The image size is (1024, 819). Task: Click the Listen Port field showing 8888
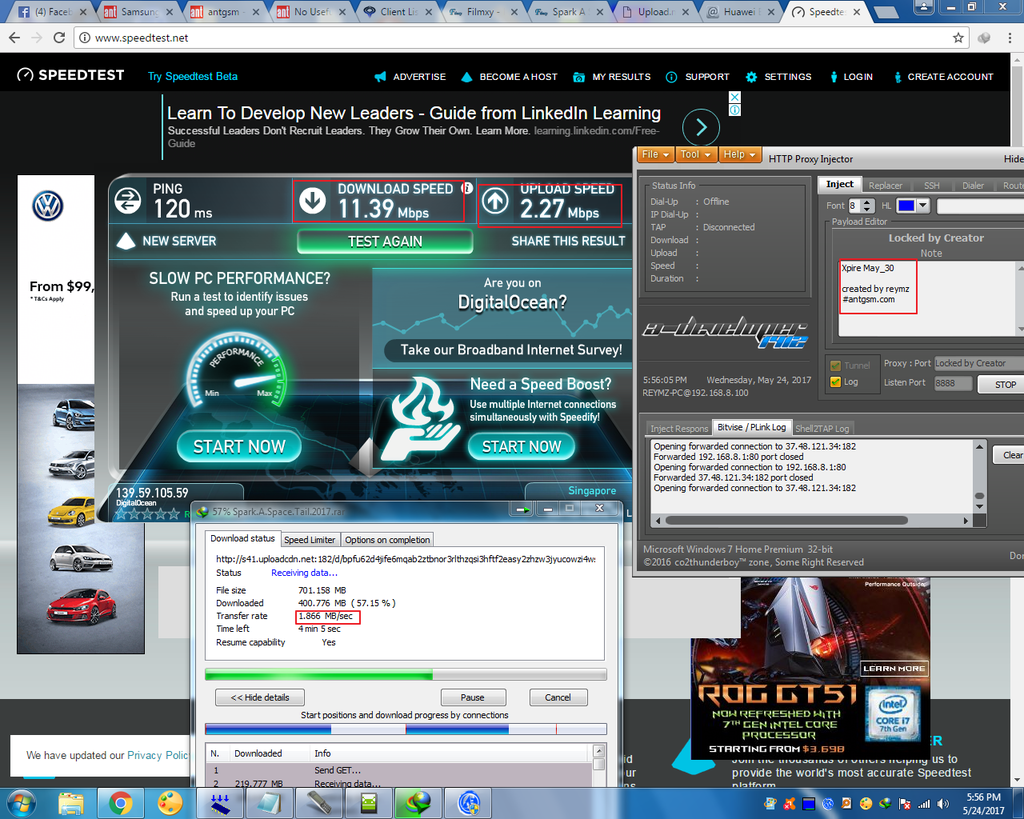coord(952,384)
